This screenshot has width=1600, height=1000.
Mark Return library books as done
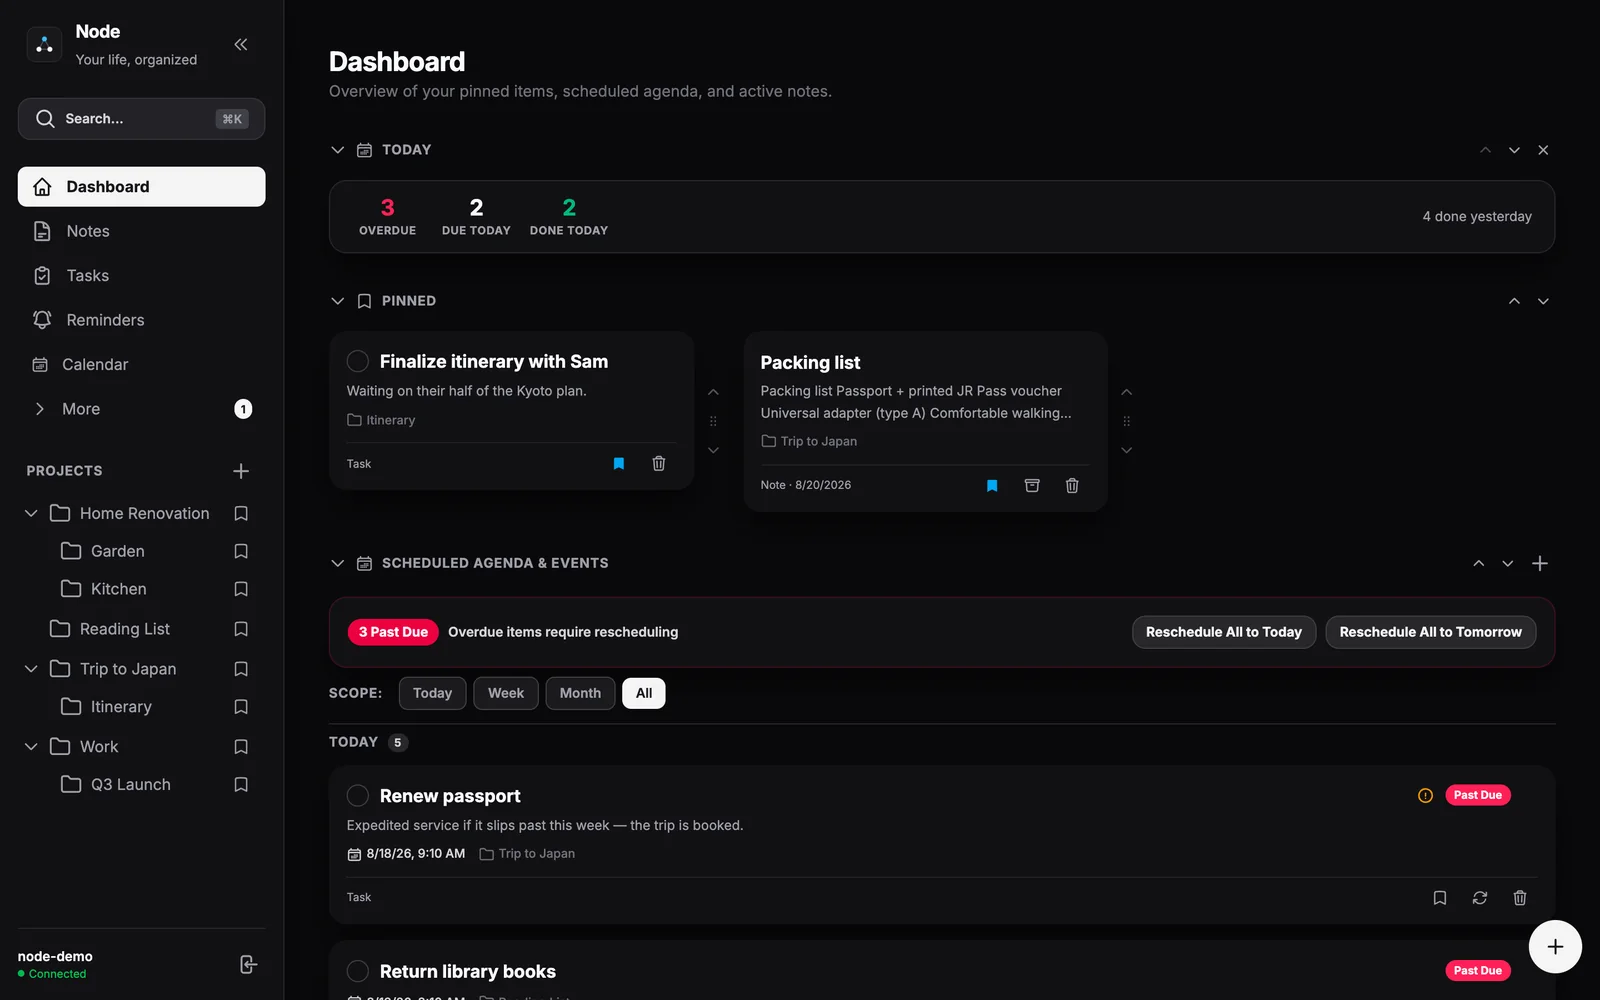[358, 971]
